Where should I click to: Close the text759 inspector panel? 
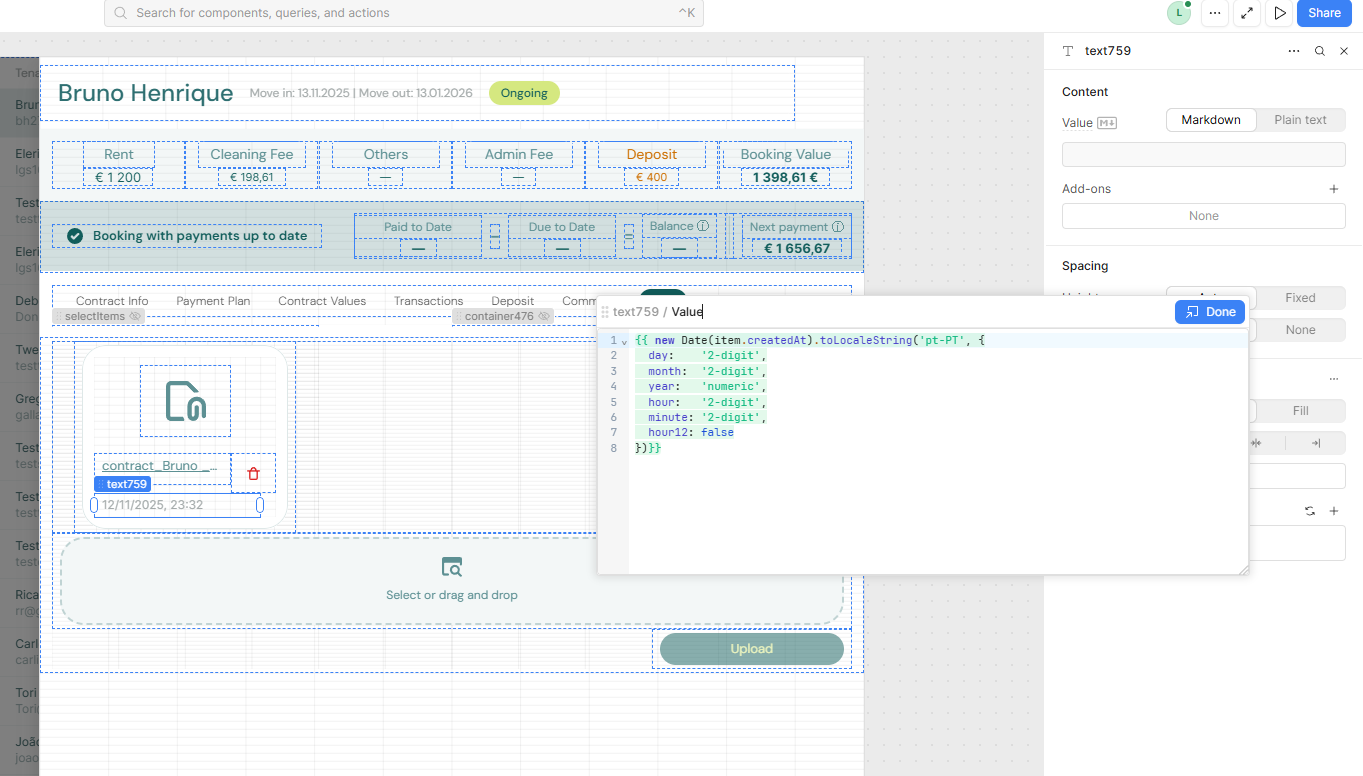point(1344,50)
